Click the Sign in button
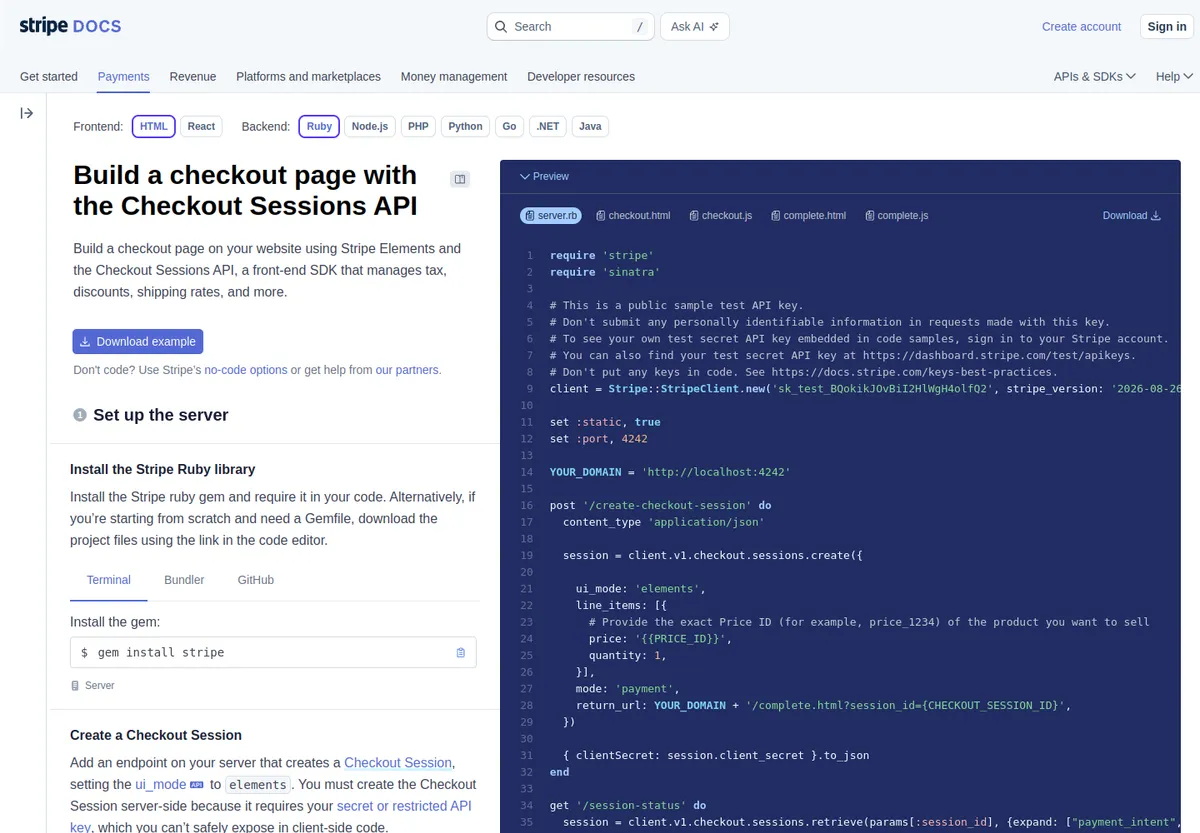This screenshot has height=833, width=1200. [1167, 27]
